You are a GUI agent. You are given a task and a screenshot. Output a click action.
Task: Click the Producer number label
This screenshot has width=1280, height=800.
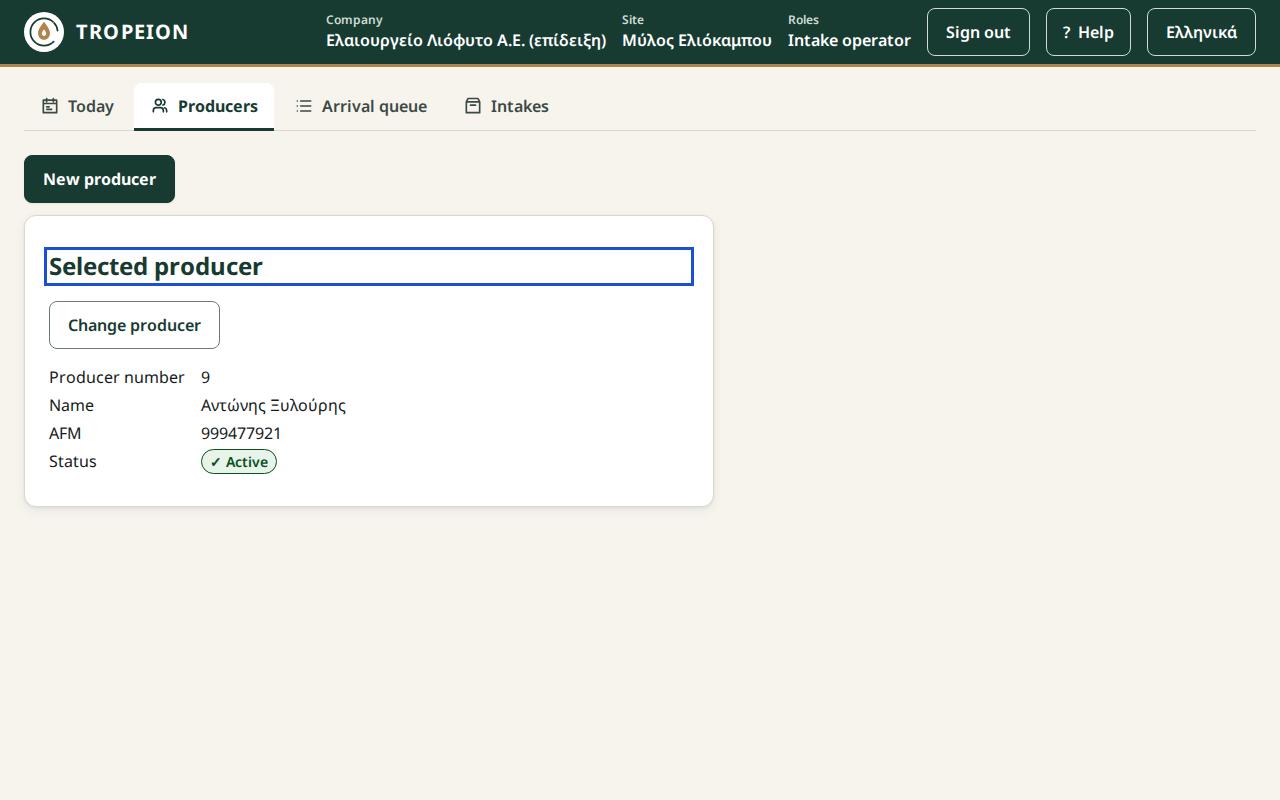click(117, 377)
